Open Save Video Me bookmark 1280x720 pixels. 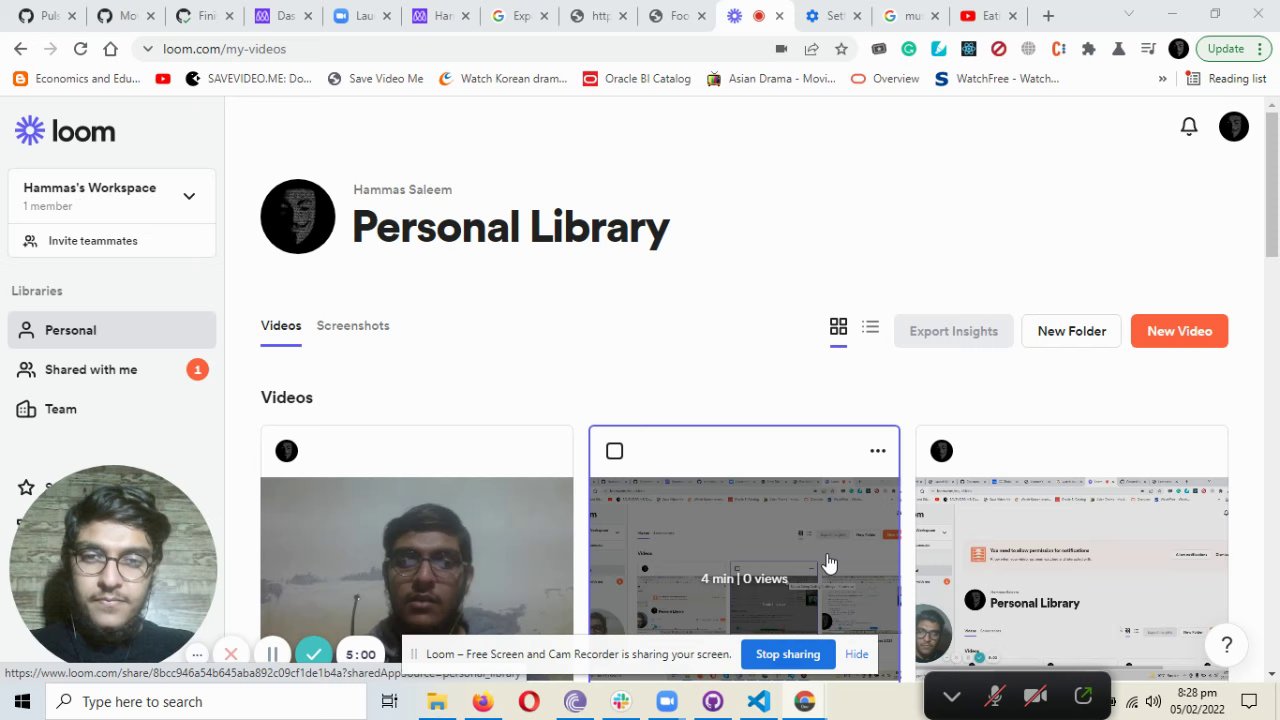pyautogui.click(x=375, y=79)
